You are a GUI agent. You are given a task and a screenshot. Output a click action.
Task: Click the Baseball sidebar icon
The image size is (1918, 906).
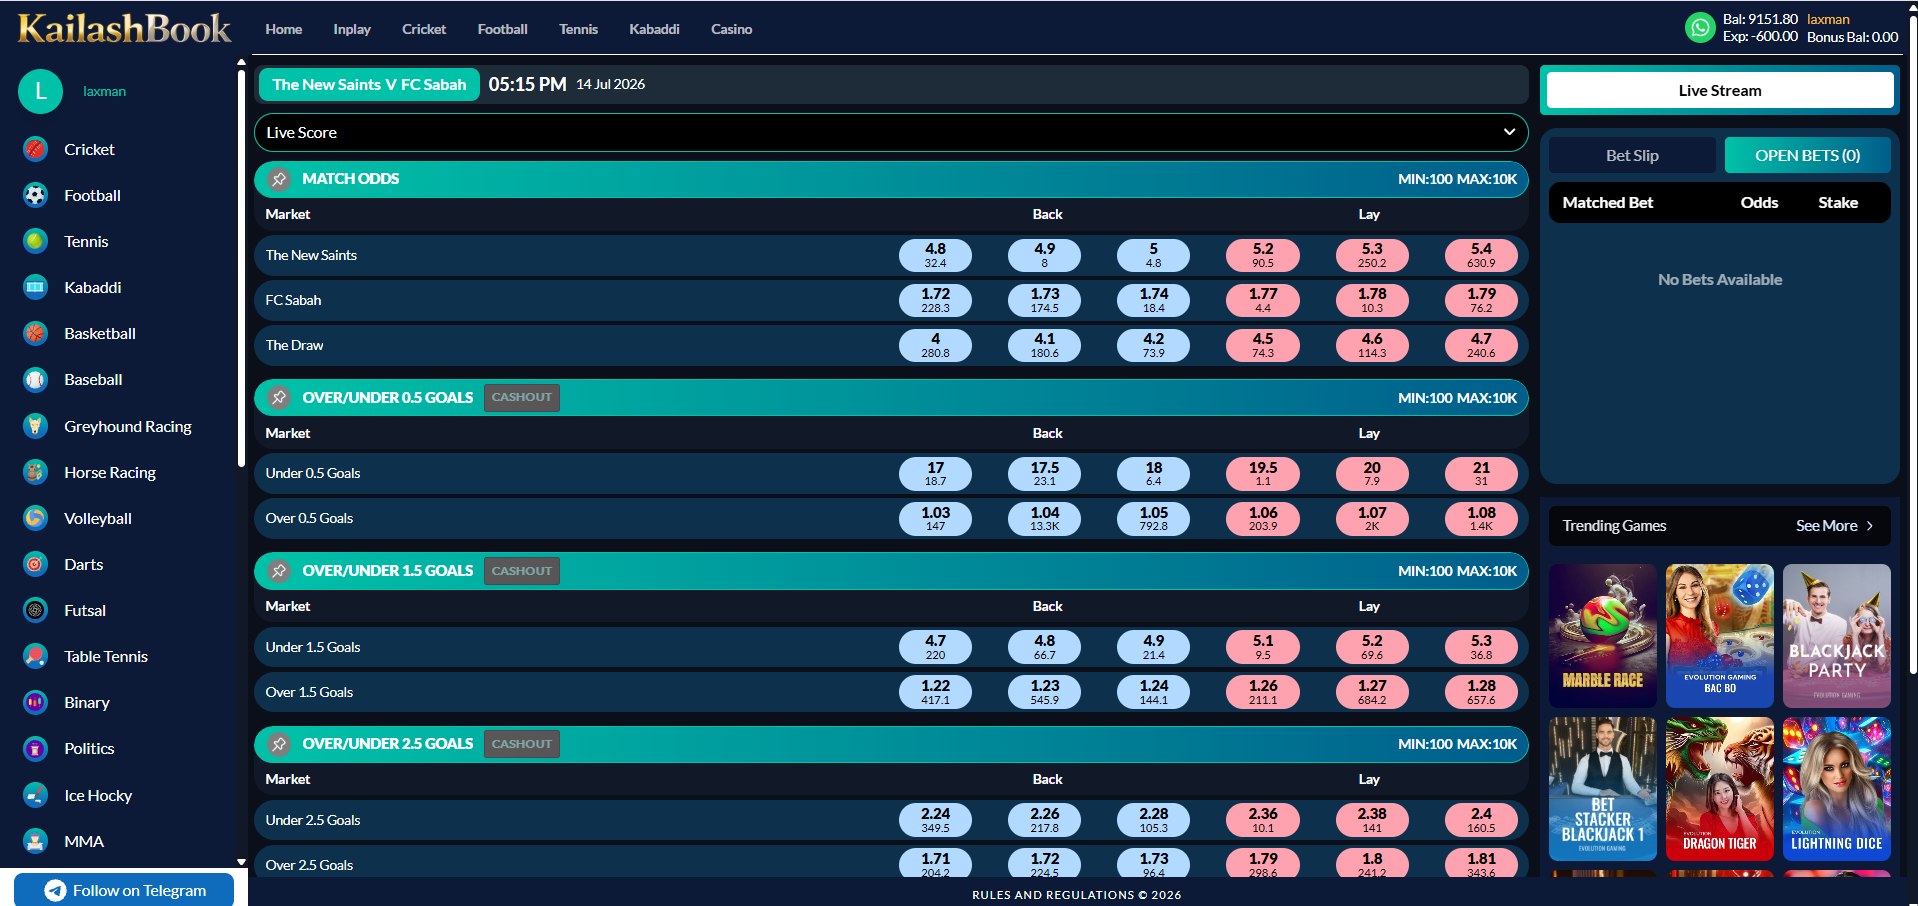tap(35, 380)
